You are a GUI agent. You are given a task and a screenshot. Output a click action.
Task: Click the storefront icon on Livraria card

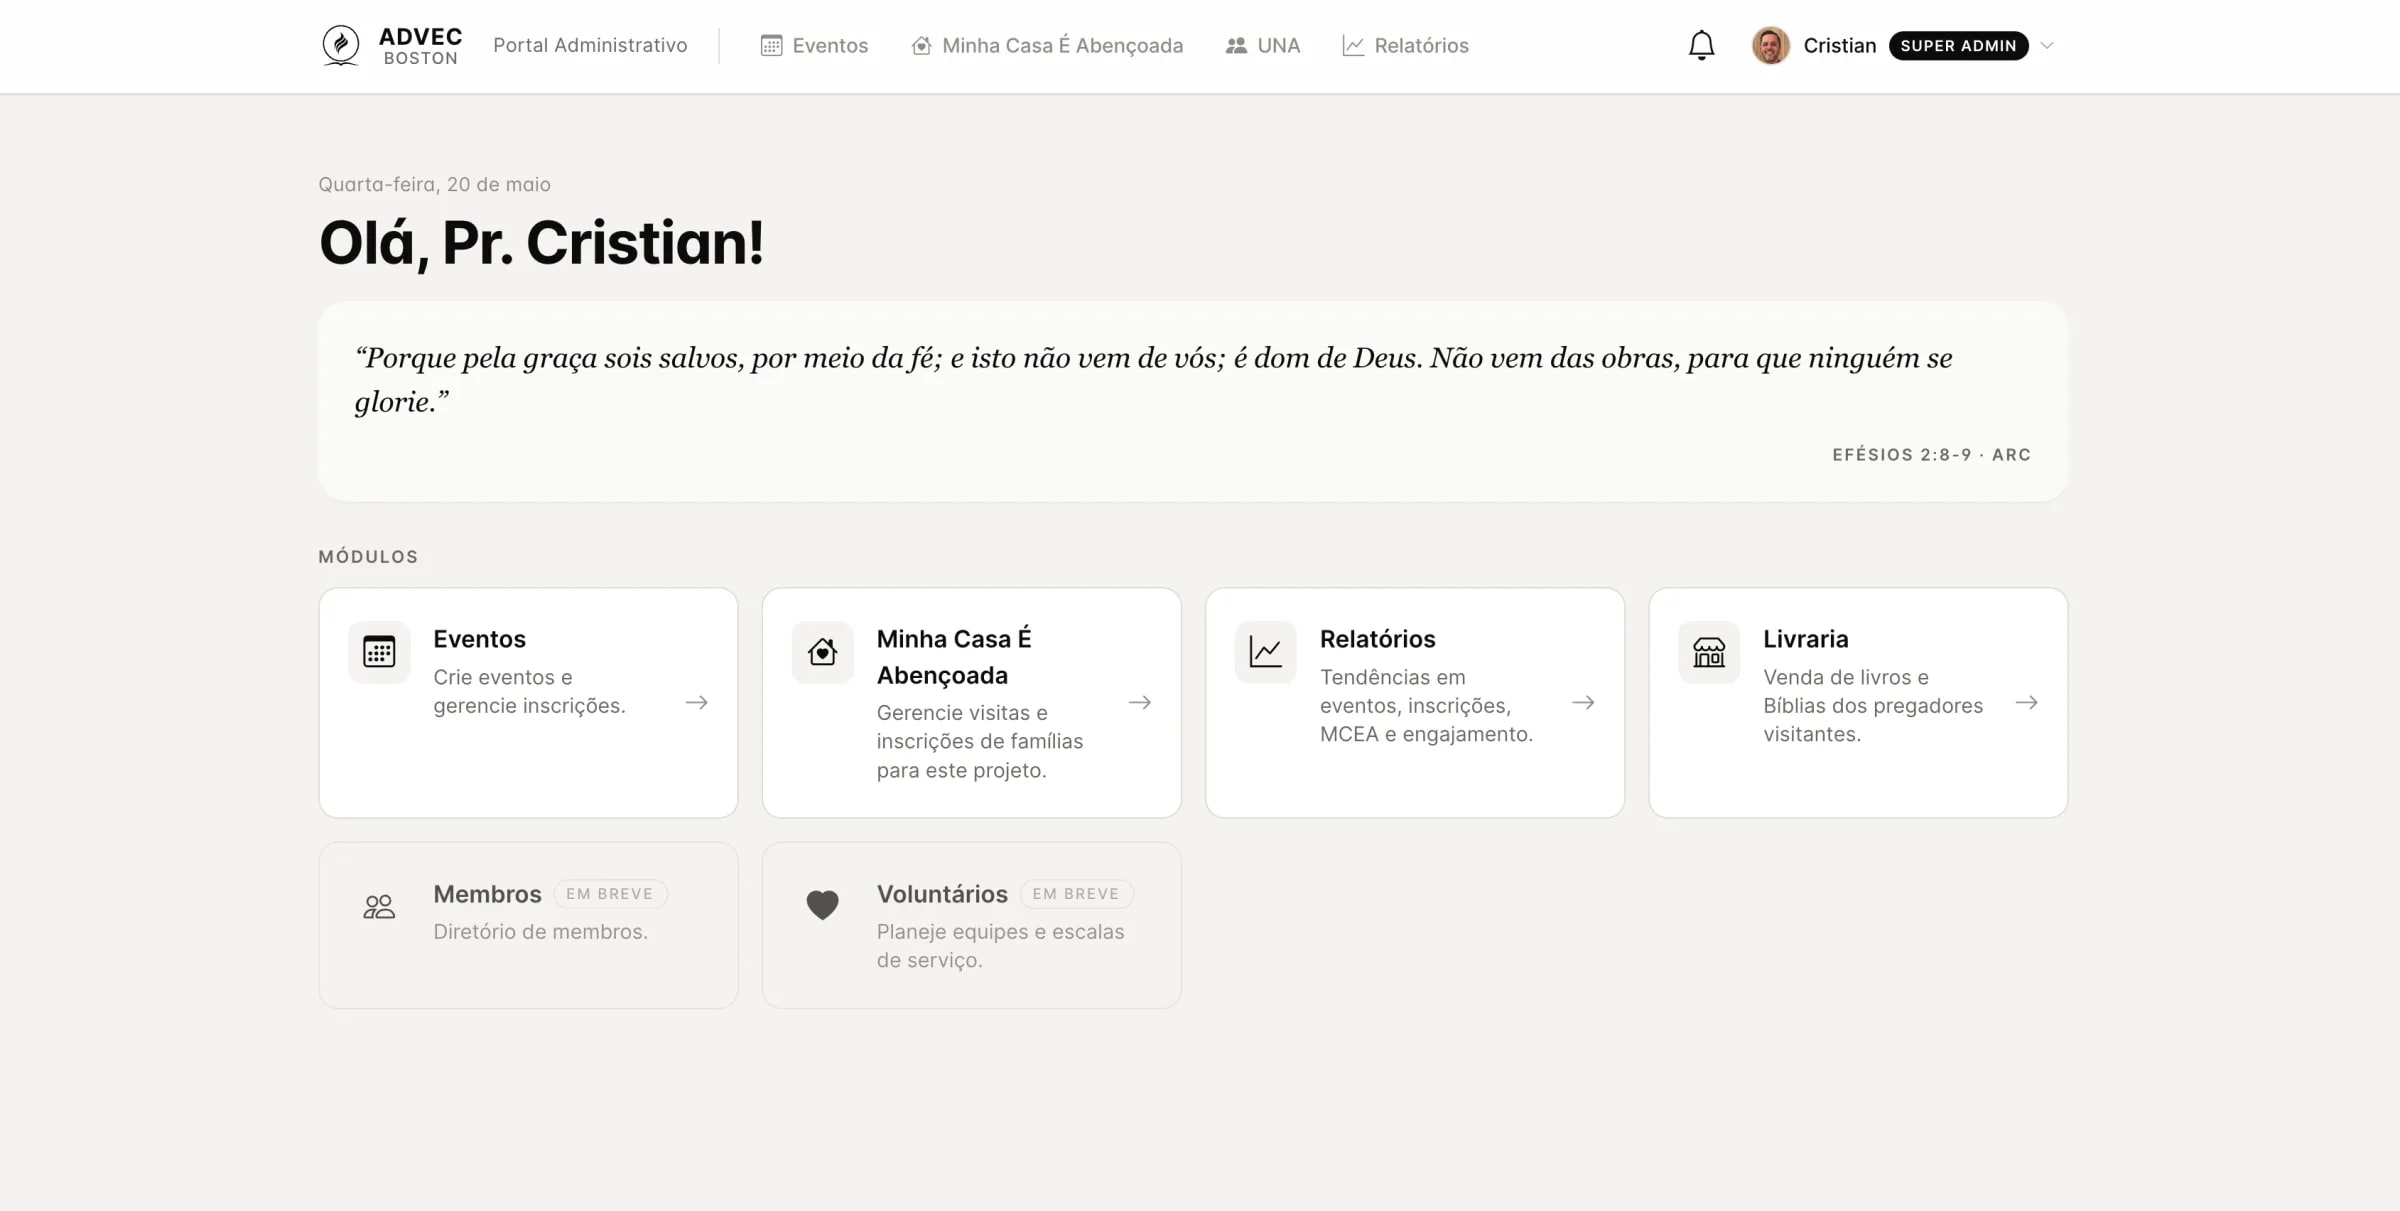point(1709,652)
